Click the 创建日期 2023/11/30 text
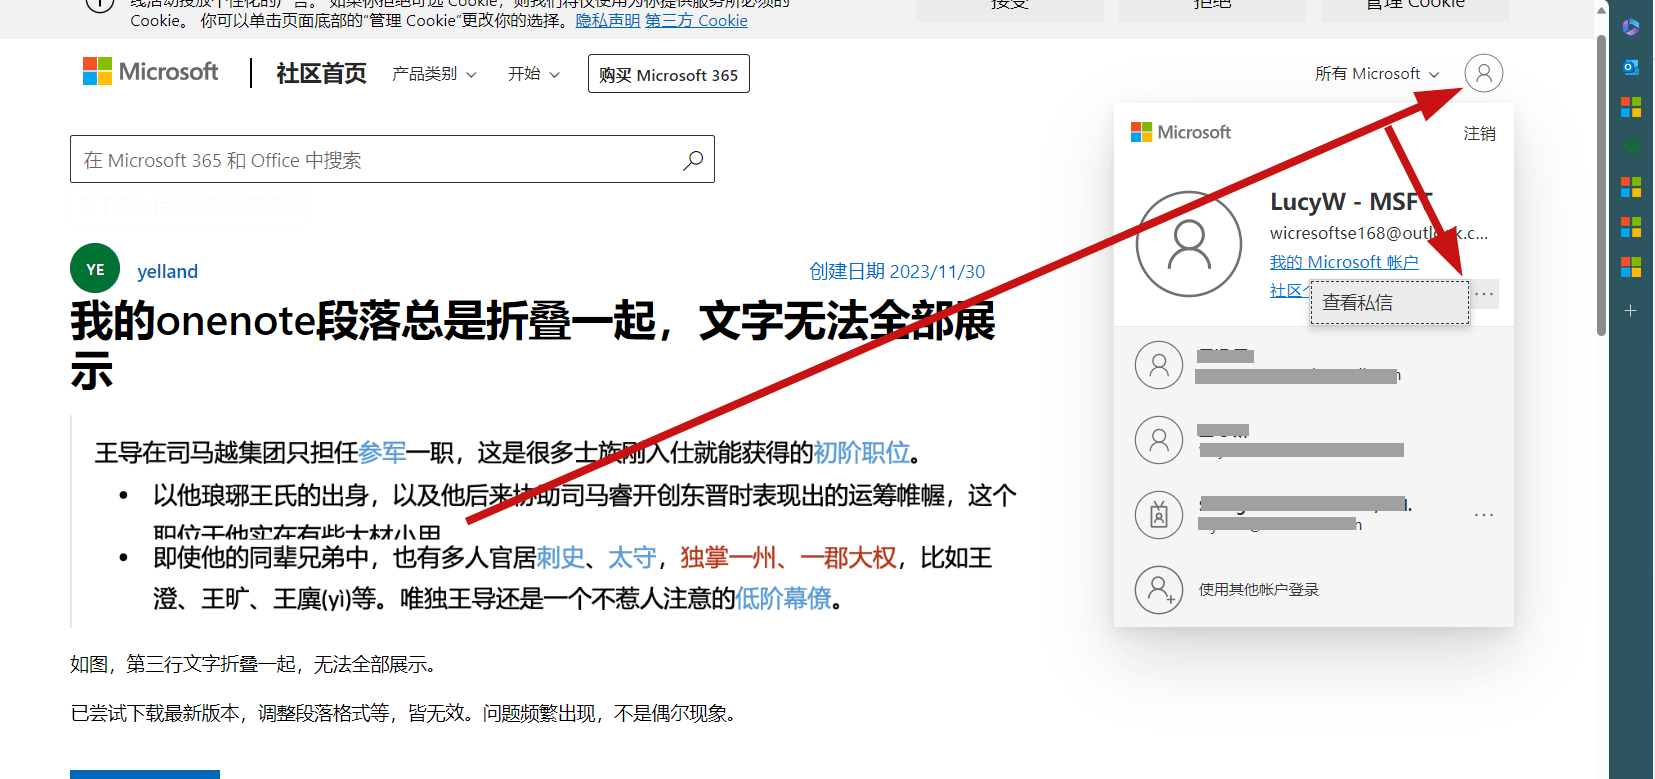The image size is (1655, 779). (897, 271)
